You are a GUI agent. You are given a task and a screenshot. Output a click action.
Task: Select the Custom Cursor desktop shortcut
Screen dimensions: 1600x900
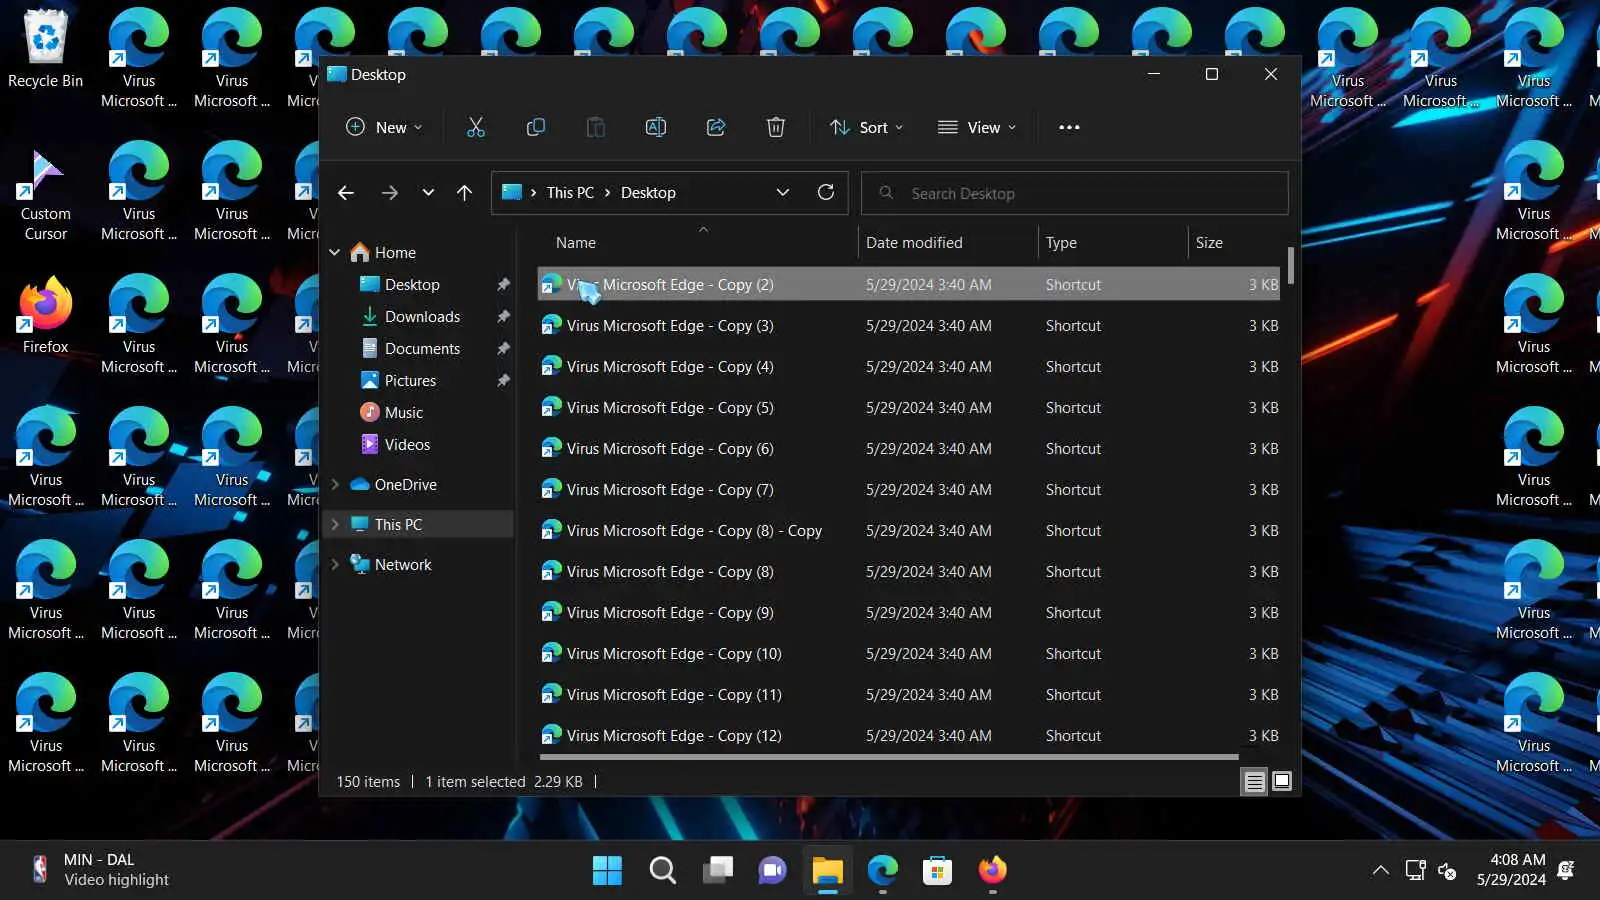(45, 195)
